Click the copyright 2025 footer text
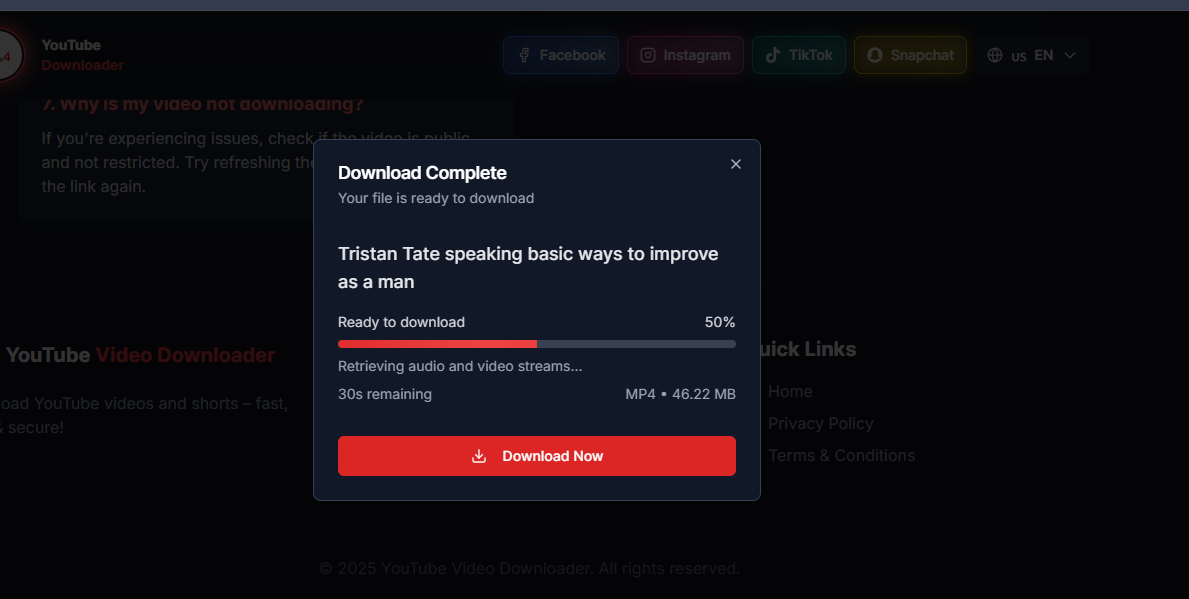Viewport: 1189px width, 599px height. point(529,569)
